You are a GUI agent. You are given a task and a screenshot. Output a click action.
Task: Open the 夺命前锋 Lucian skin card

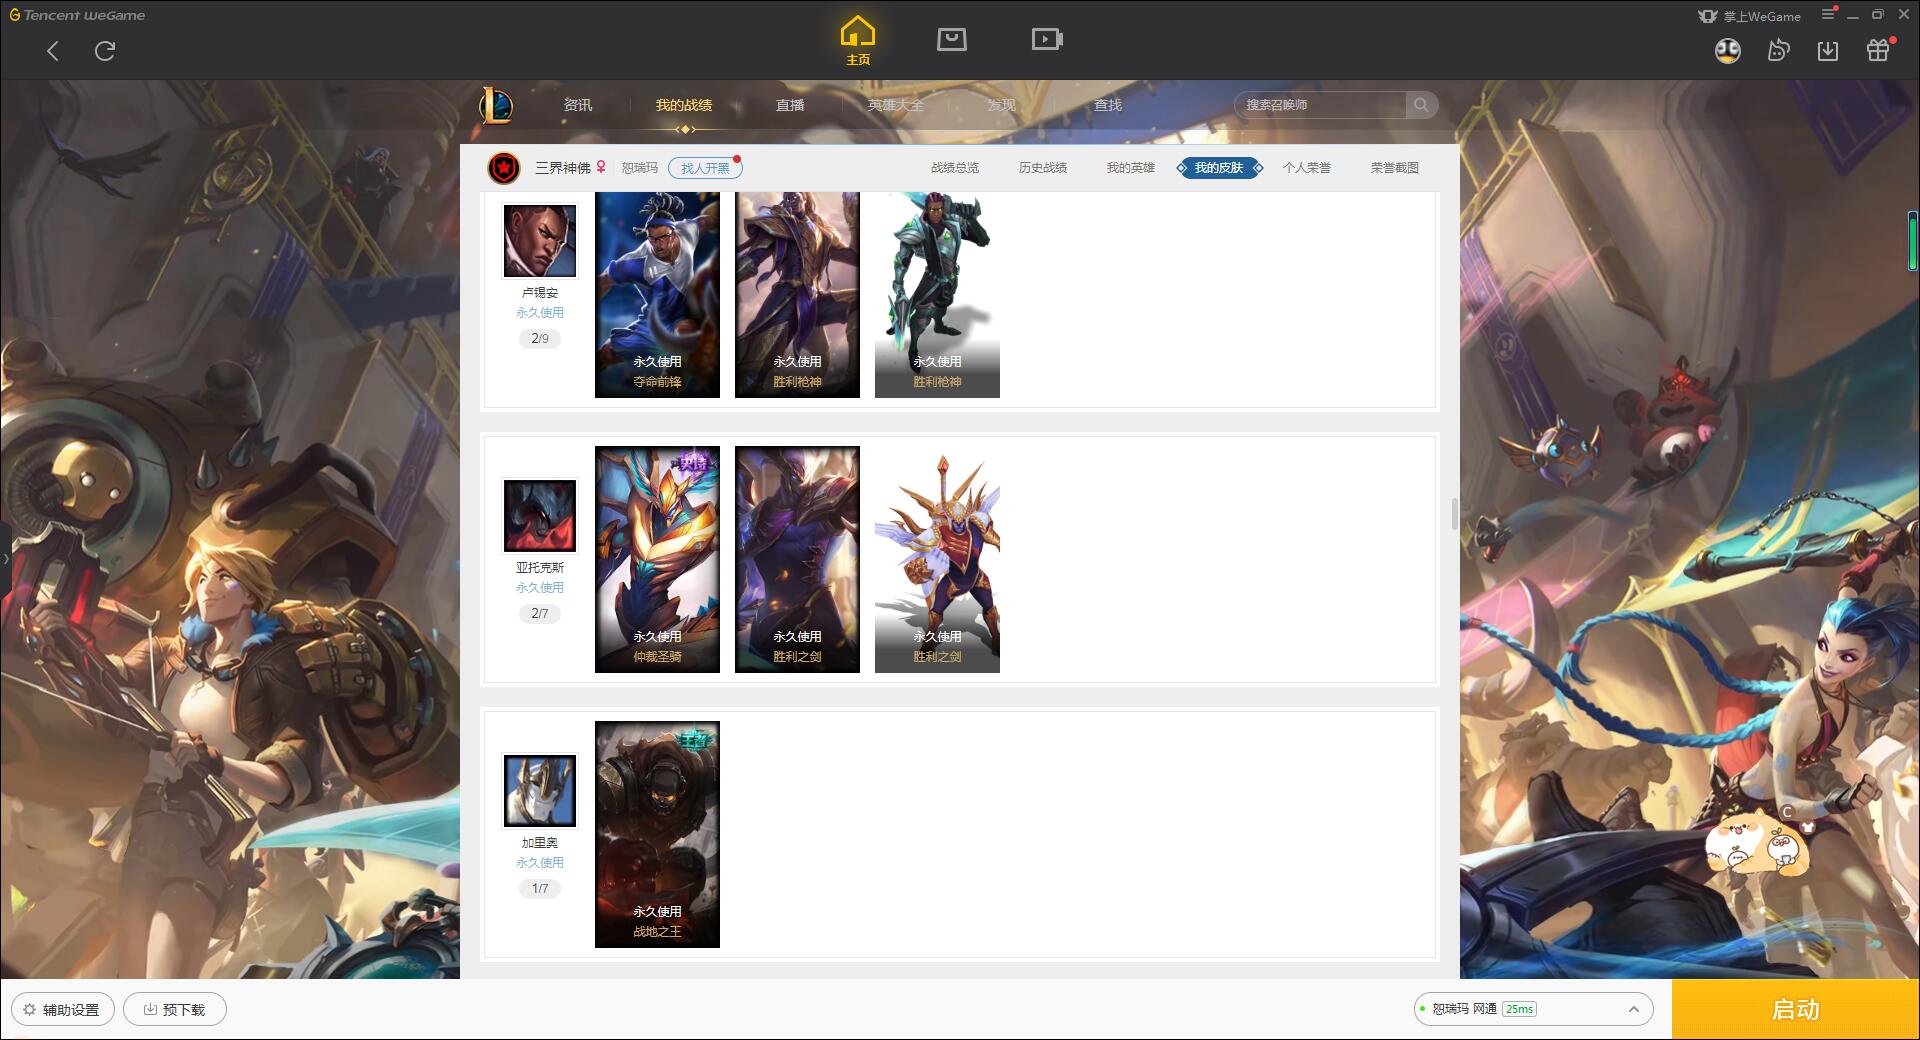coord(657,295)
